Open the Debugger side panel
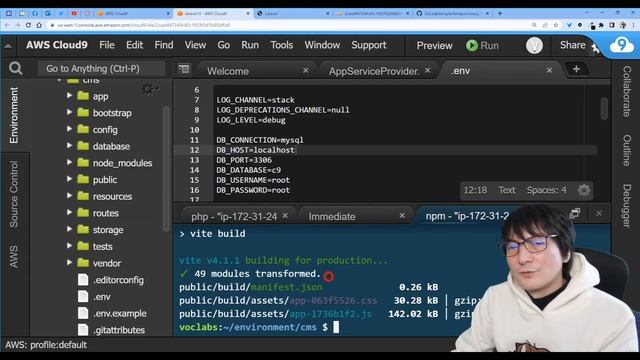This screenshot has width=640, height=360. [x=627, y=205]
